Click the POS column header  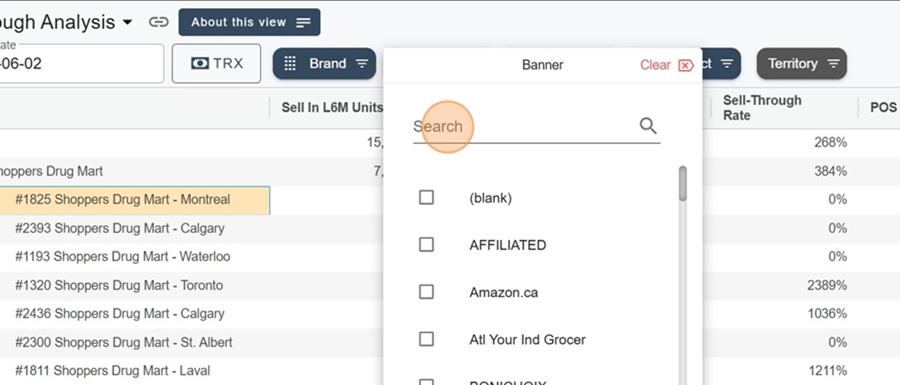tap(883, 108)
